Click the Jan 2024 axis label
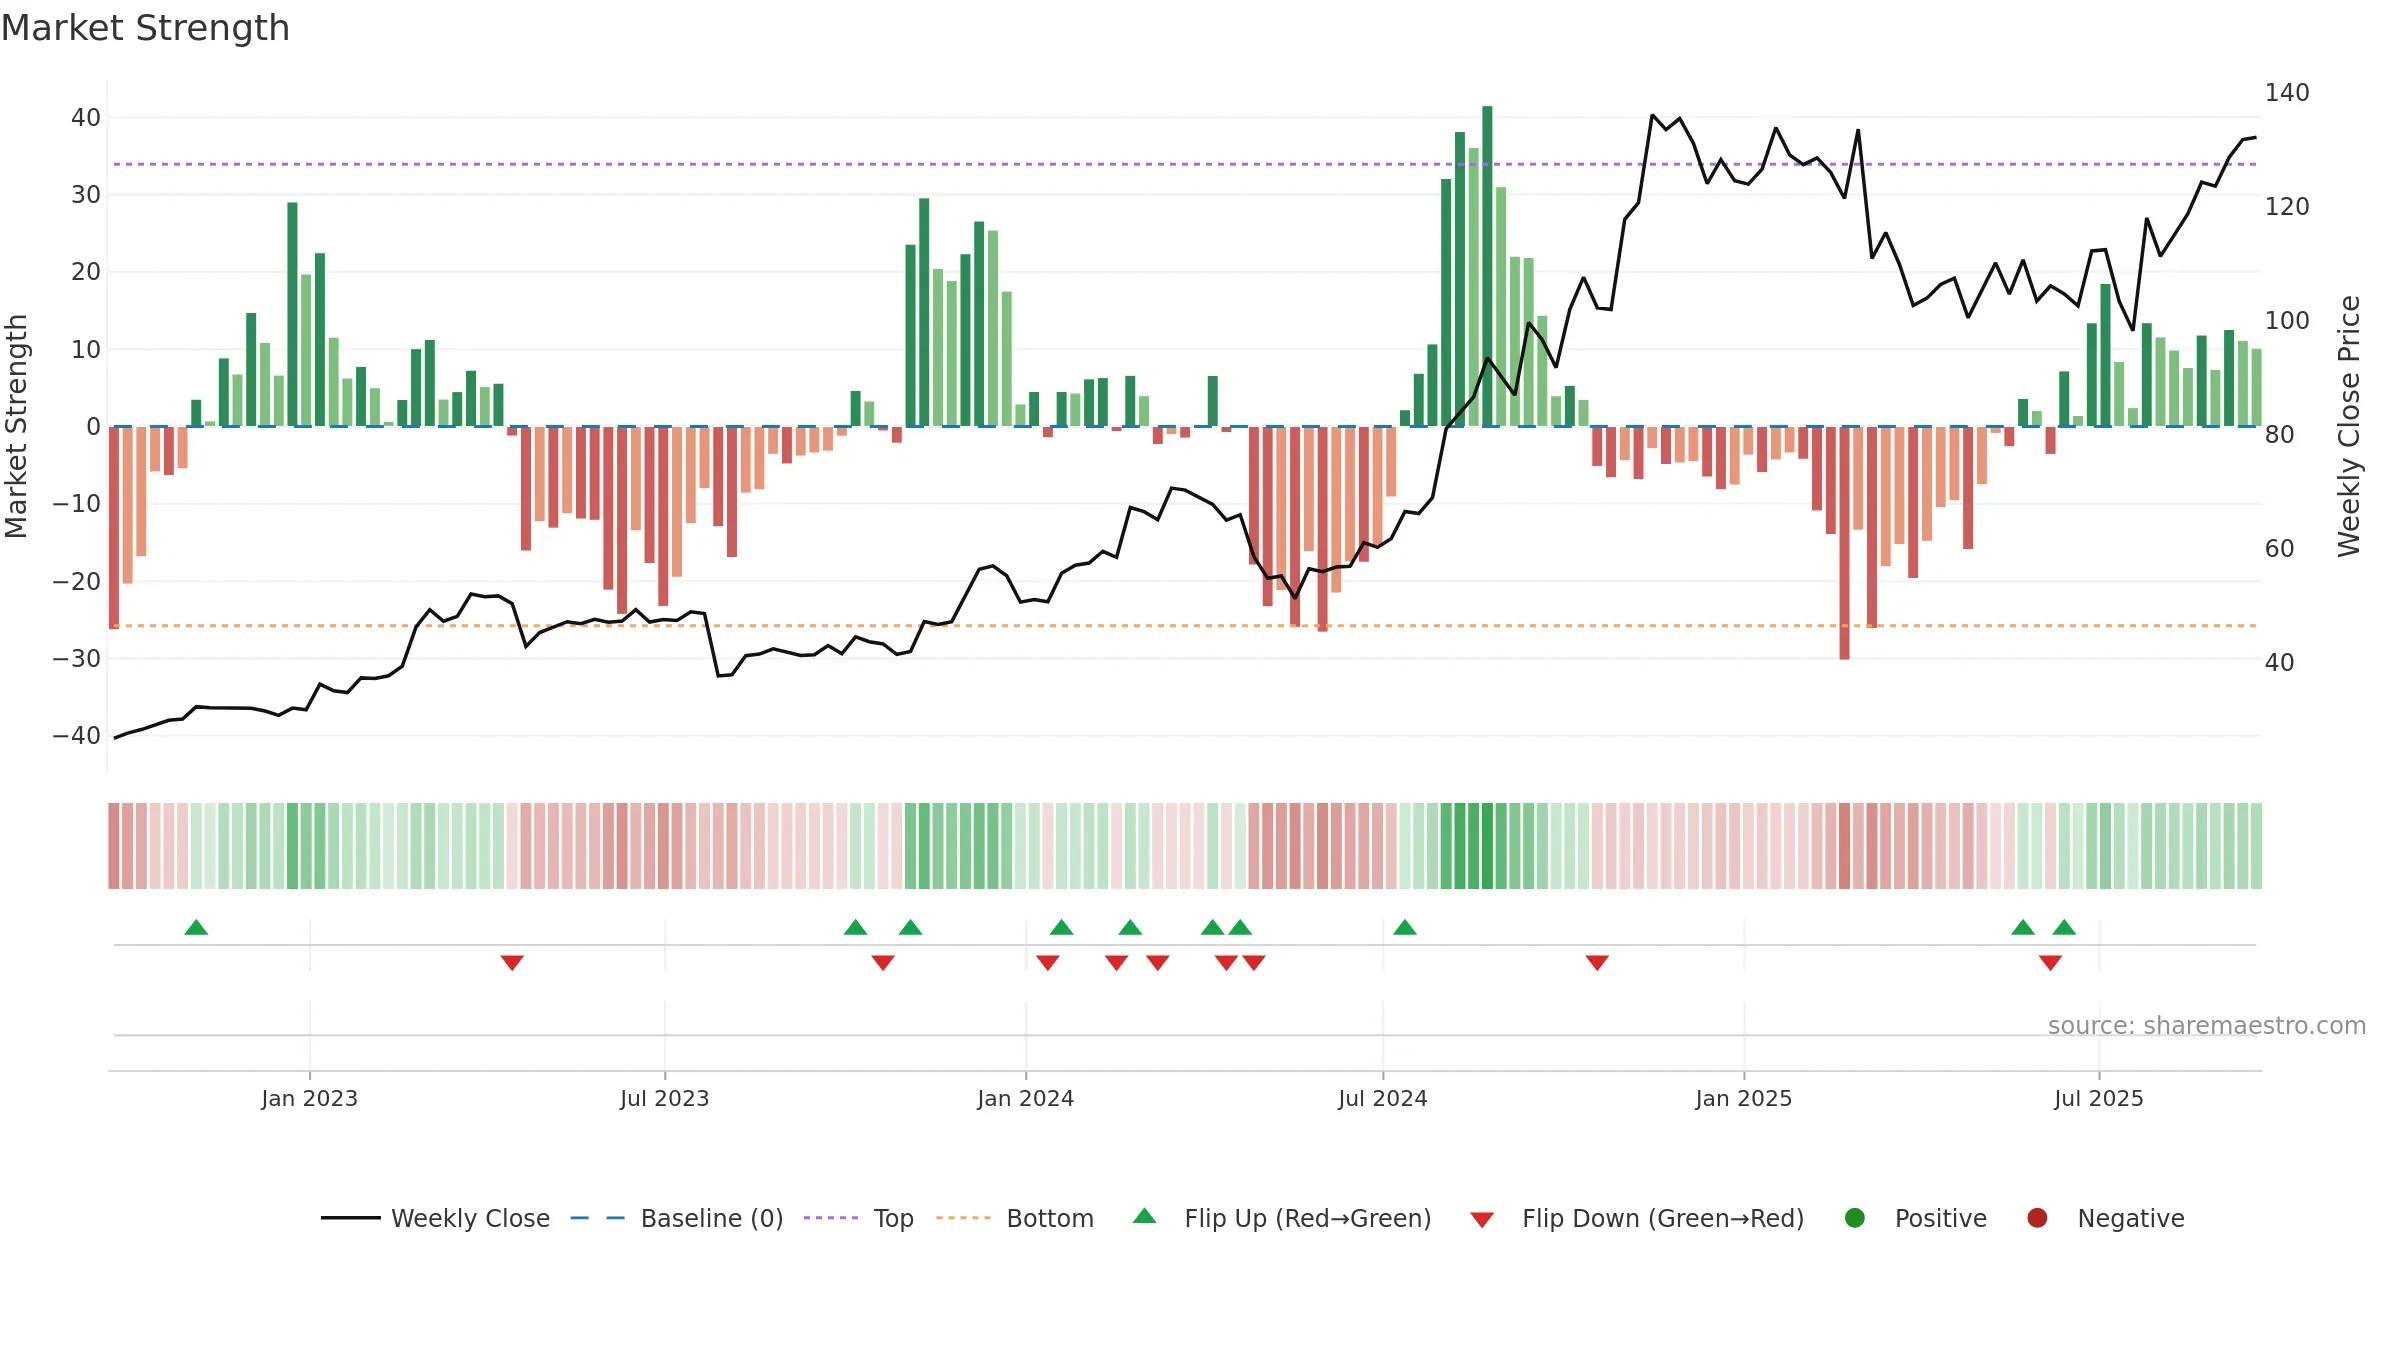The width and height of the screenshot is (2400, 1350). click(1025, 1099)
